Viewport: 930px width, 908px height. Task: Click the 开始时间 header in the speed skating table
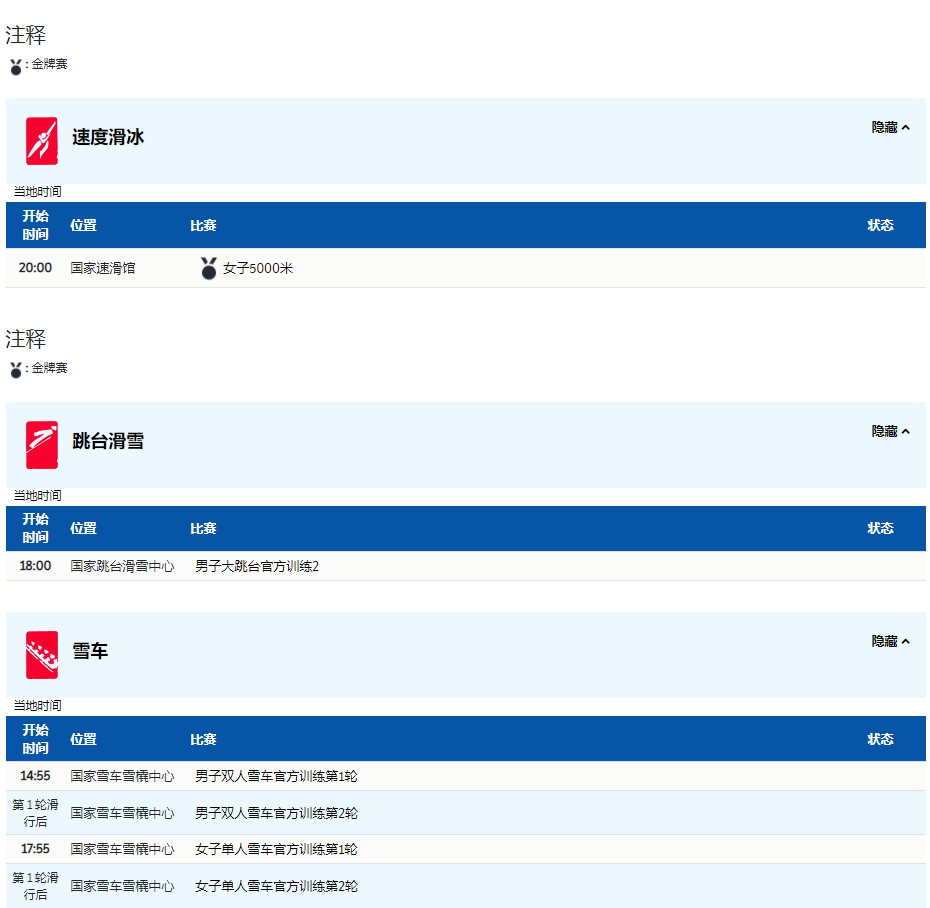35,225
